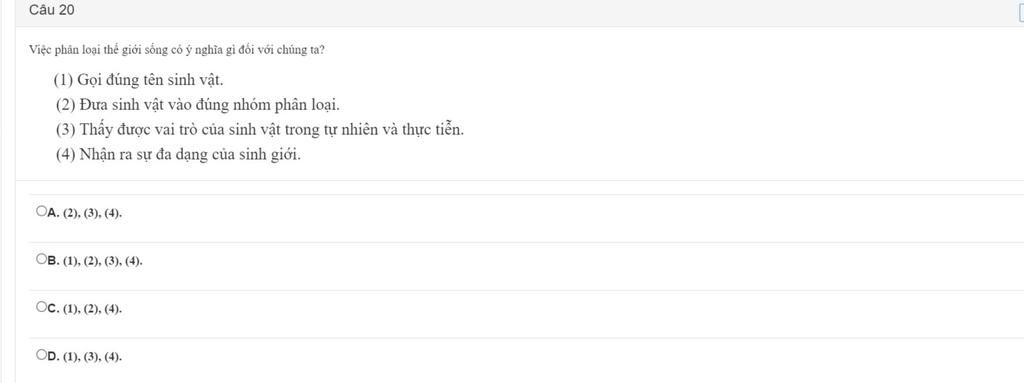This screenshot has width=1024, height=383.
Task: Click answer text "(1), (2), (3), (4)."
Action: coord(103,261)
